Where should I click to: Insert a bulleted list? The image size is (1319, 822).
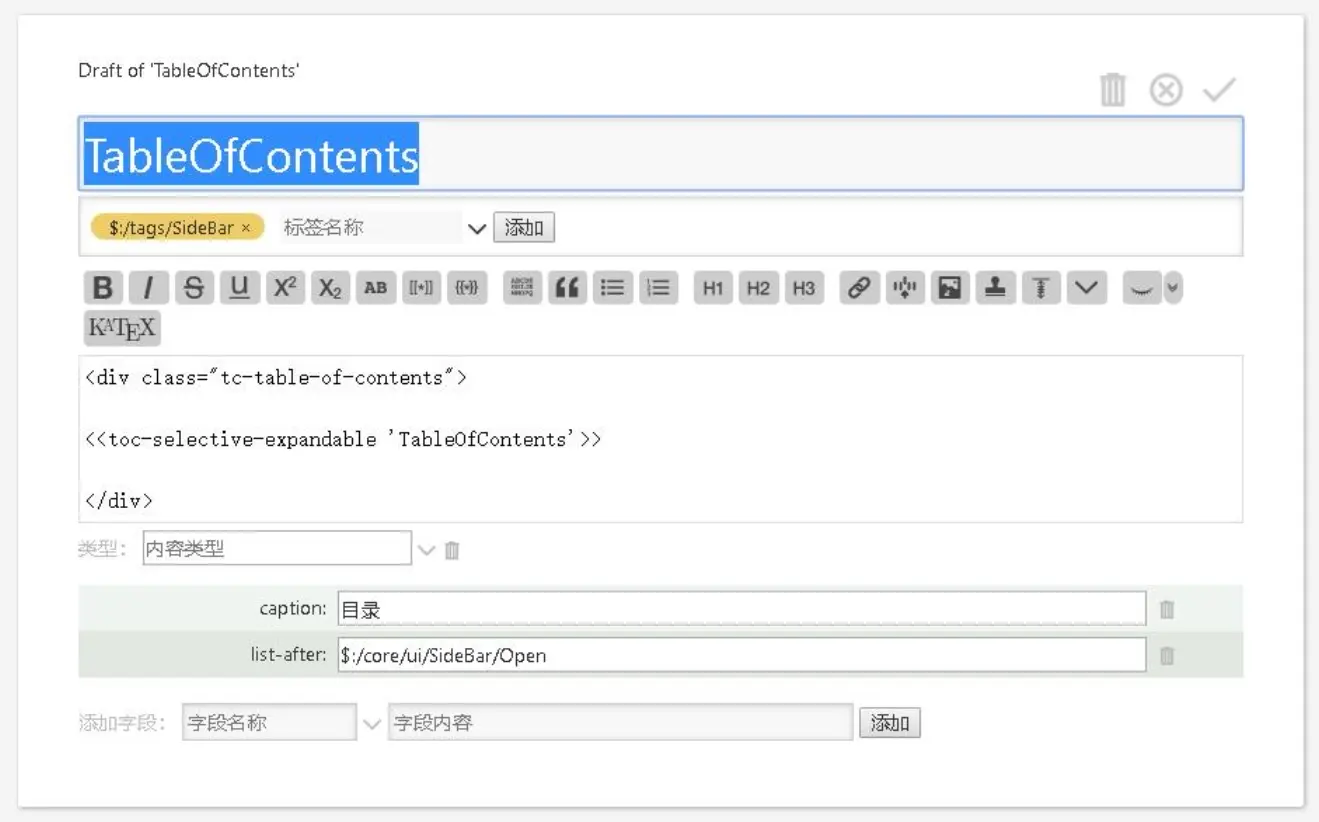612,288
